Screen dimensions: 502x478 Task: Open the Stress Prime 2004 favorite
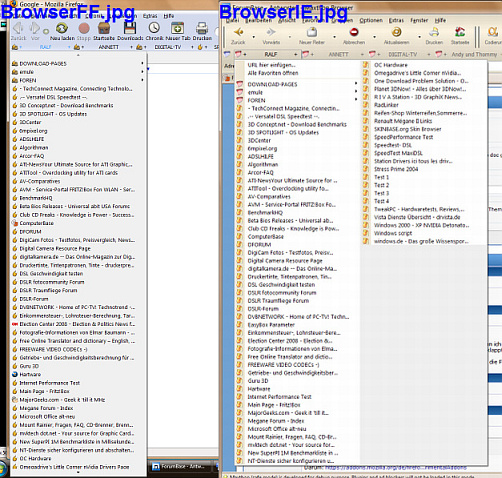point(396,169)
